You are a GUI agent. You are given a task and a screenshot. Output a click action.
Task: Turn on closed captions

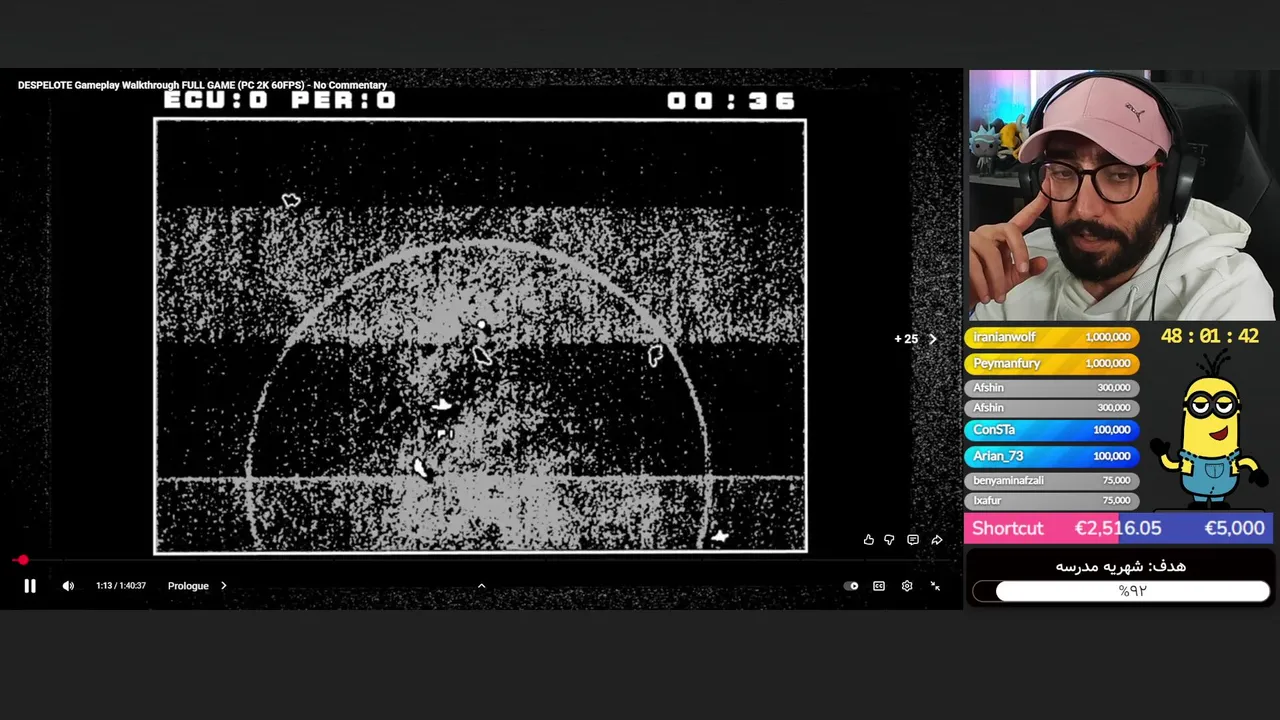[879, 586]
